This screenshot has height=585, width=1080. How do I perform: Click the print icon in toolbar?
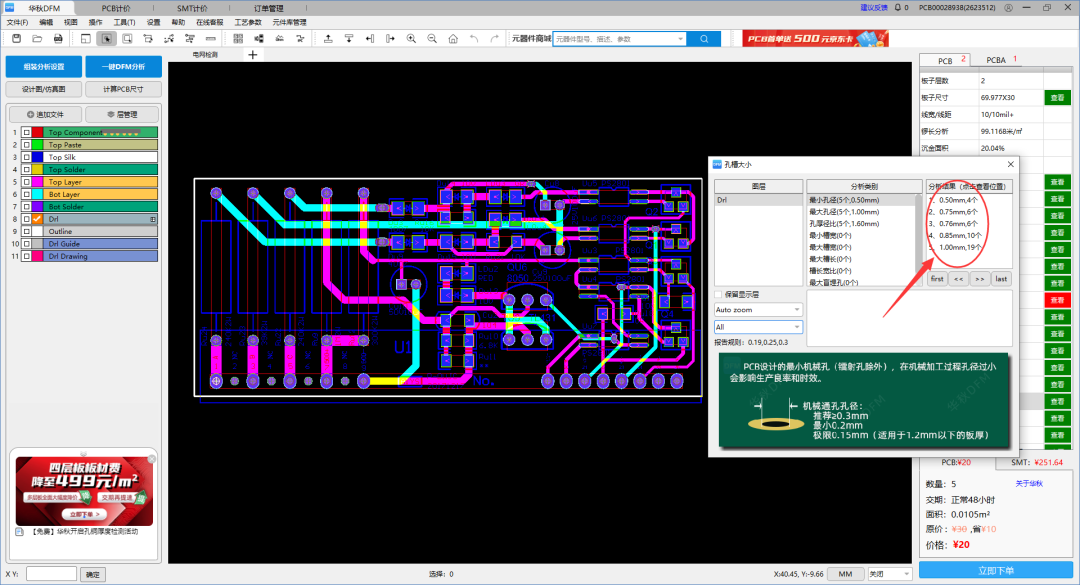[59, 38]
